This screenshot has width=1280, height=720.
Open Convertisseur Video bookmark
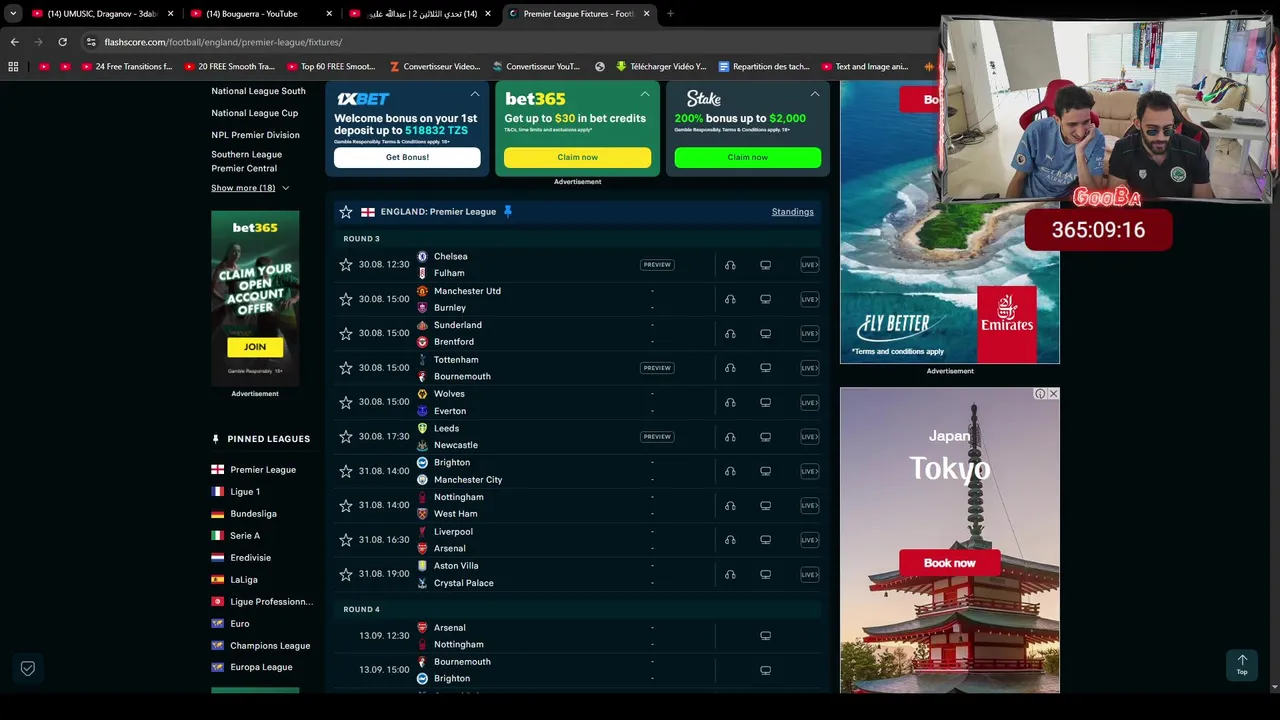(434, 67)
